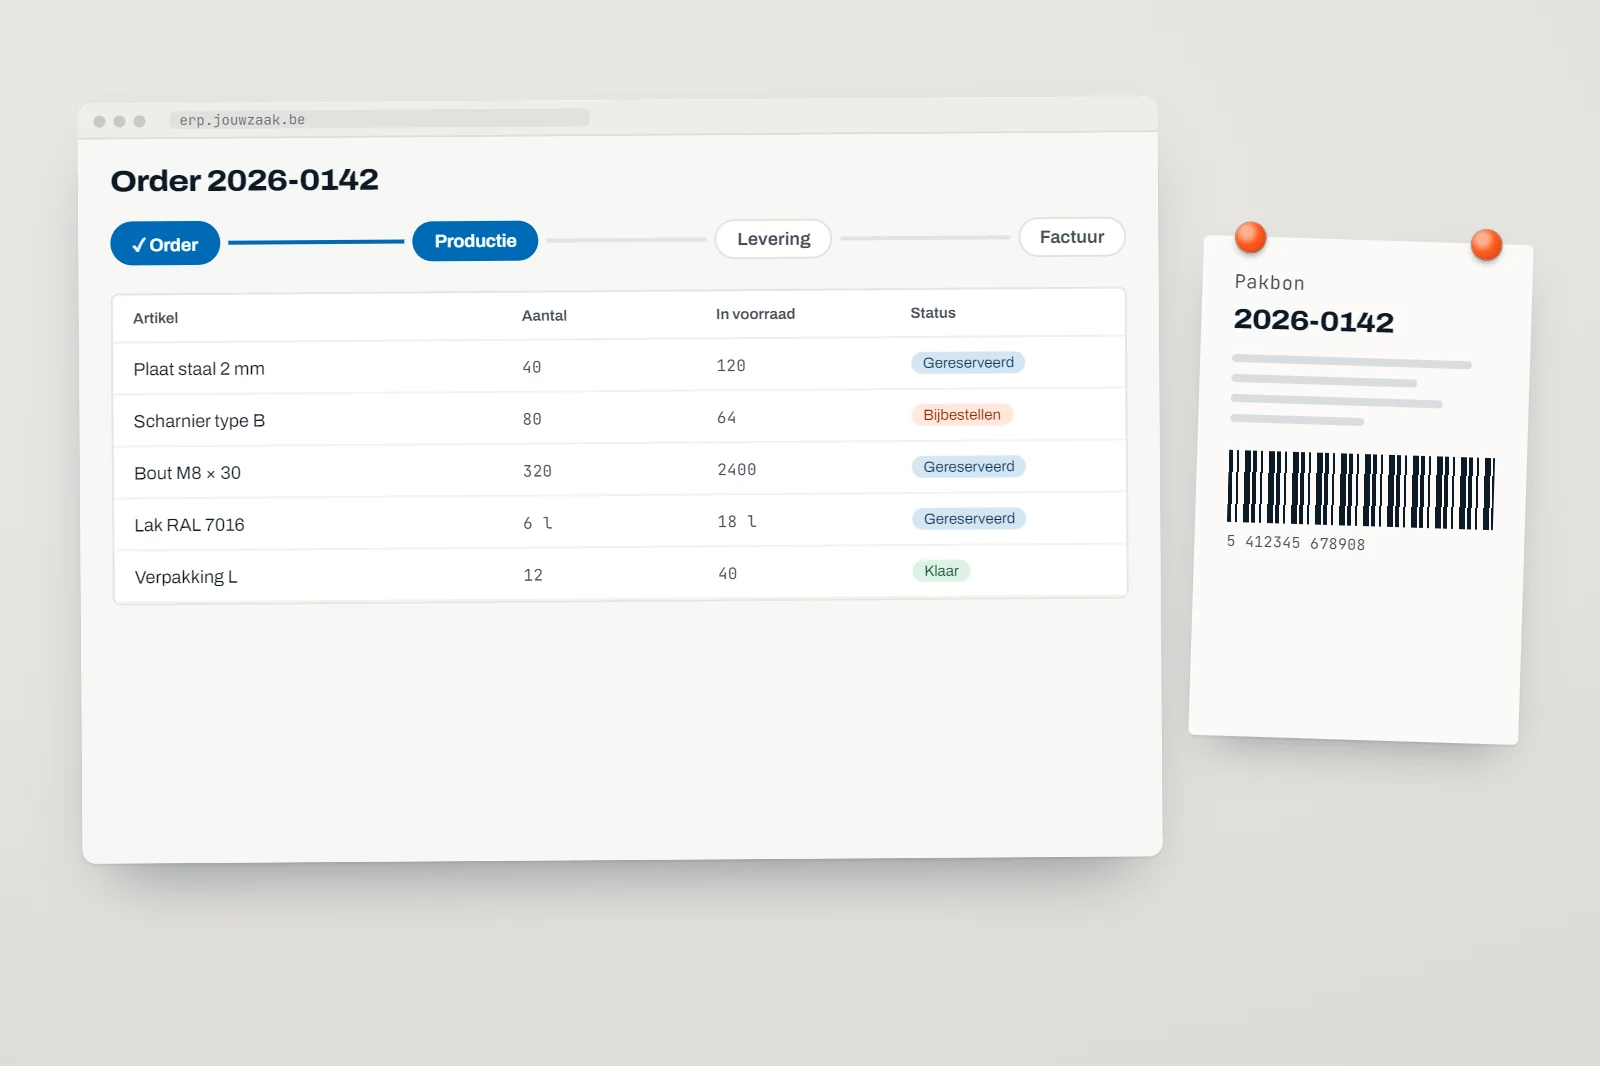Click stock value 40 for Verpakking L
This screenshot has height=1066, width=1600.
tap(728, 574)
